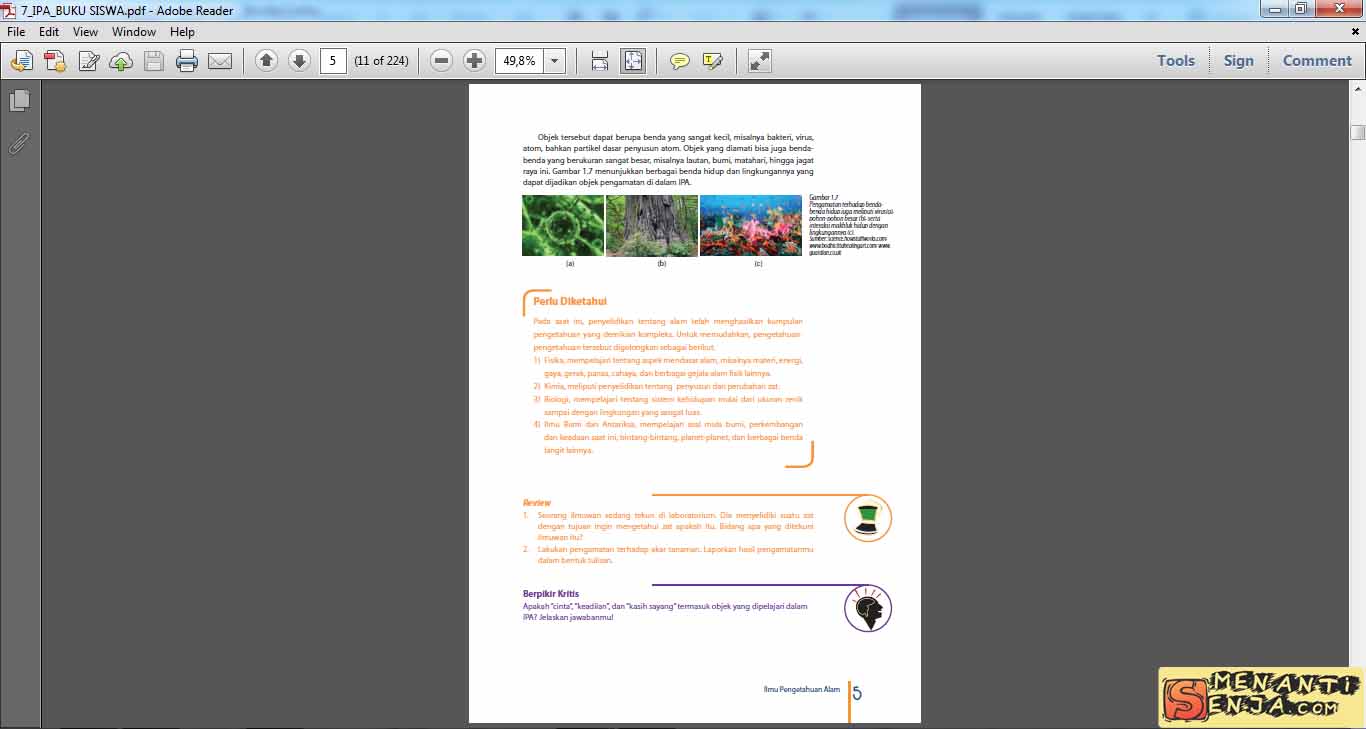This screenshot has height=729, width=1366.
Task: Zoom in with the plus button
Action: pos(474,60)
